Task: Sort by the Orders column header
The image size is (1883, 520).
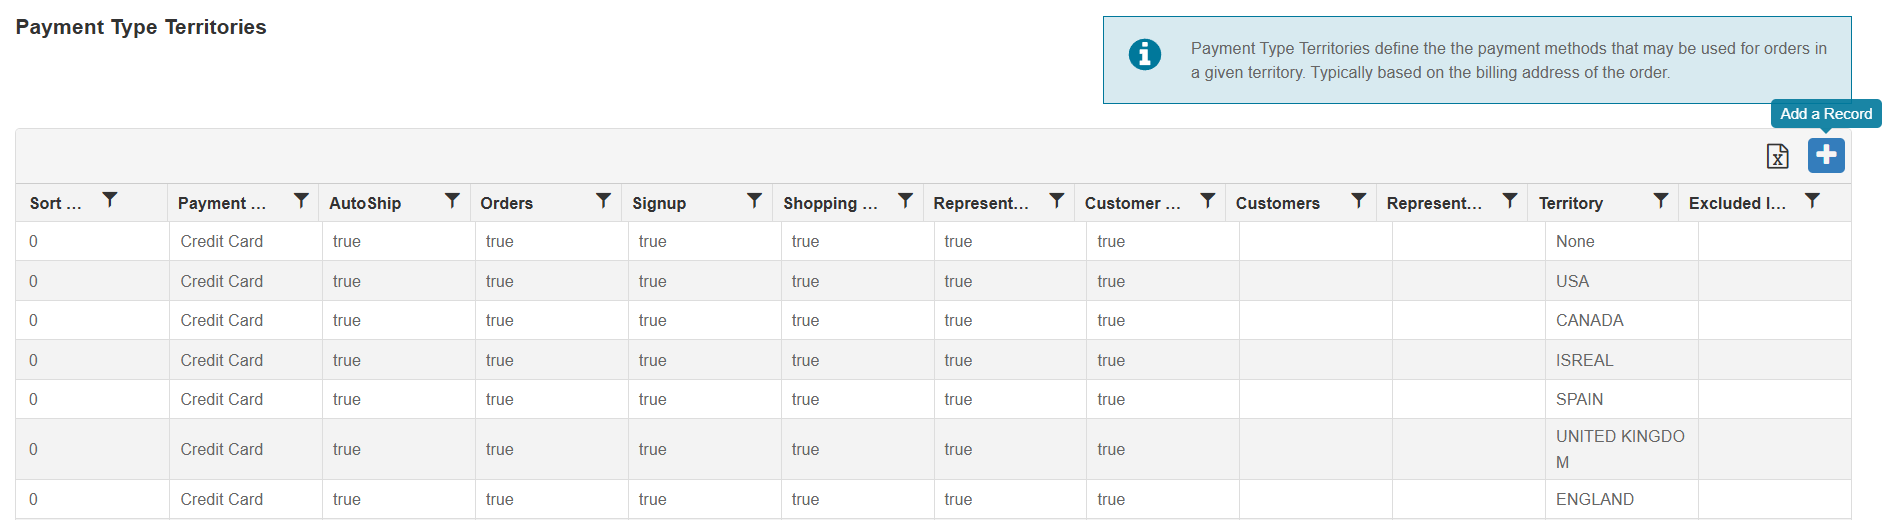Action: [x=506, y=203]
